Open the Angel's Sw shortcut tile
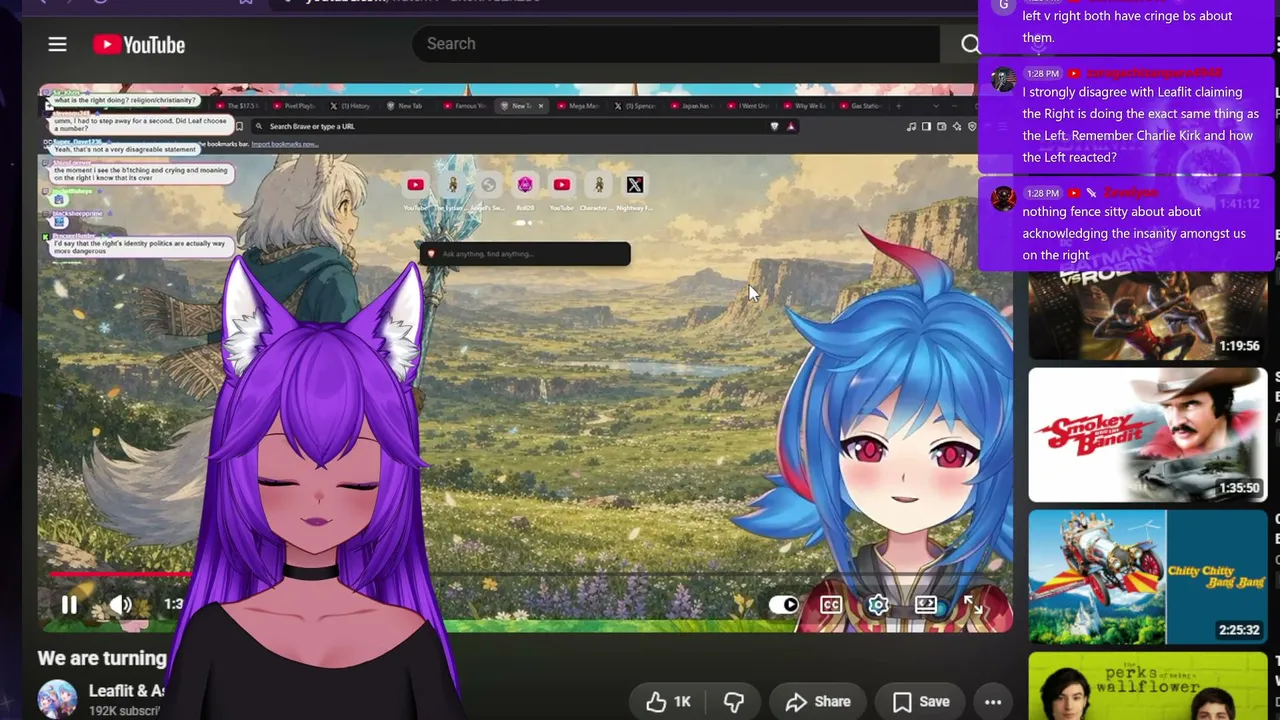 (x=488, y=185)
